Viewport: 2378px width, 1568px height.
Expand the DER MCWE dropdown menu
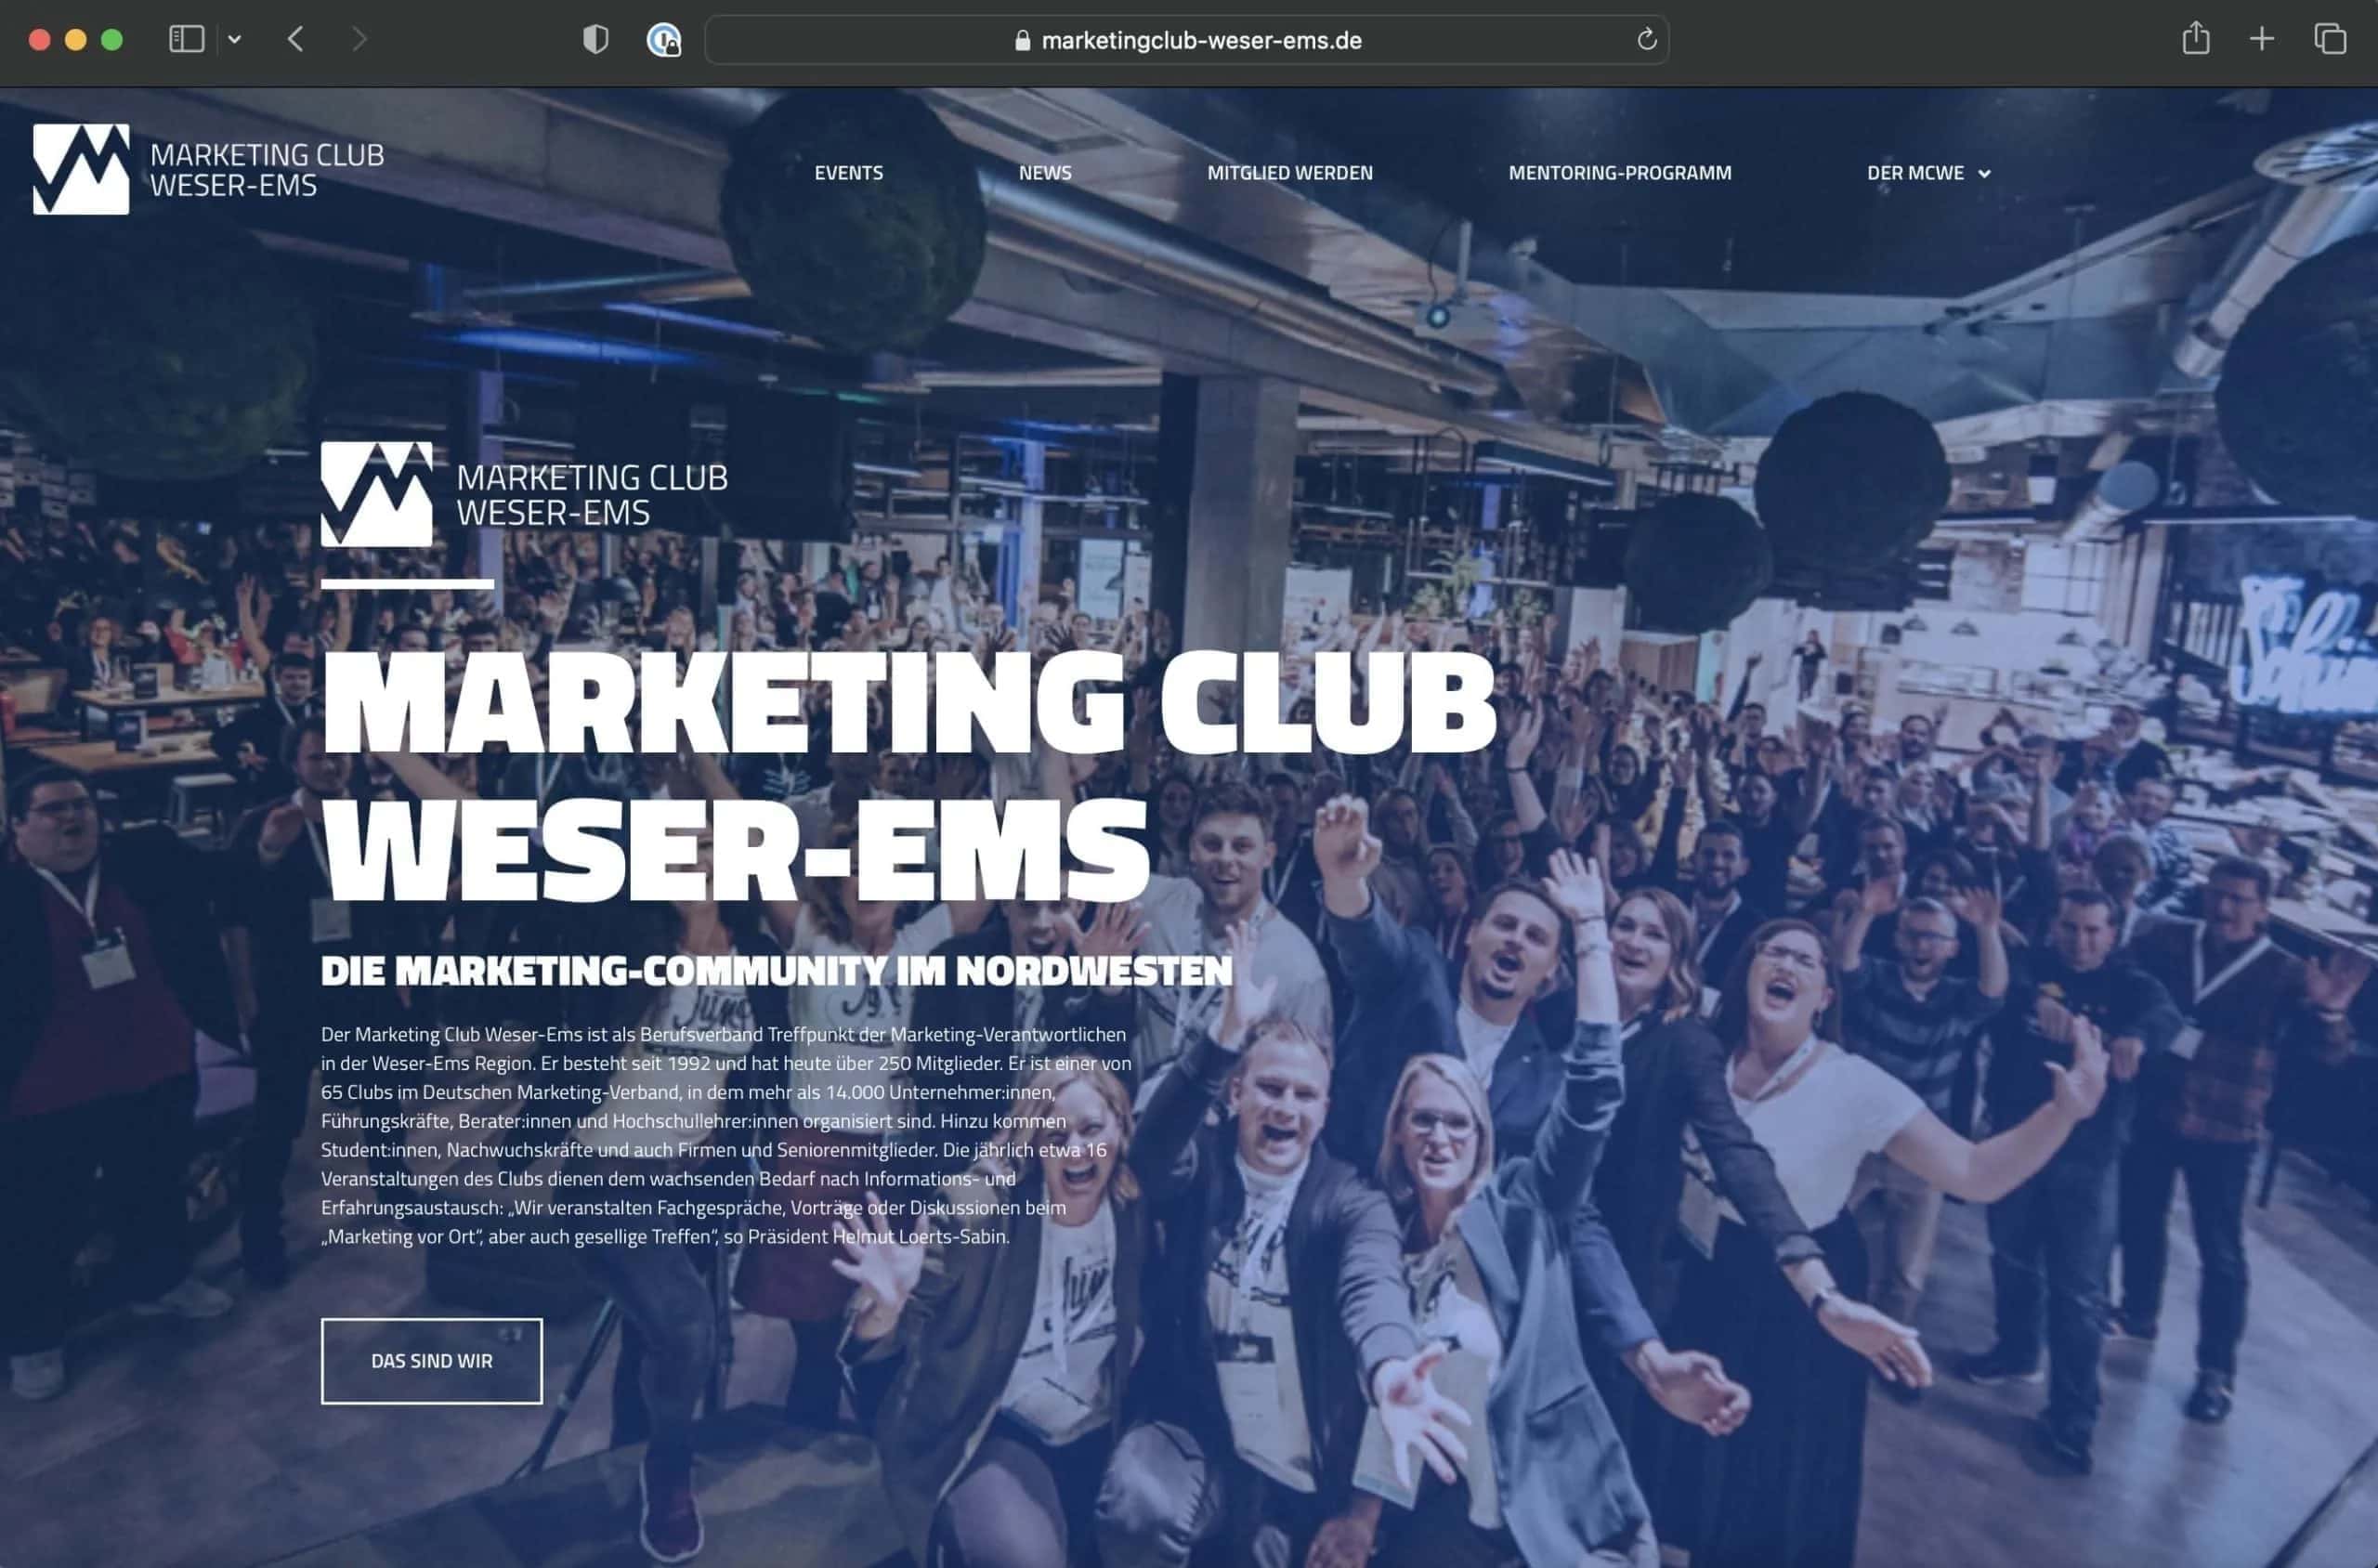coord(1928,173)
